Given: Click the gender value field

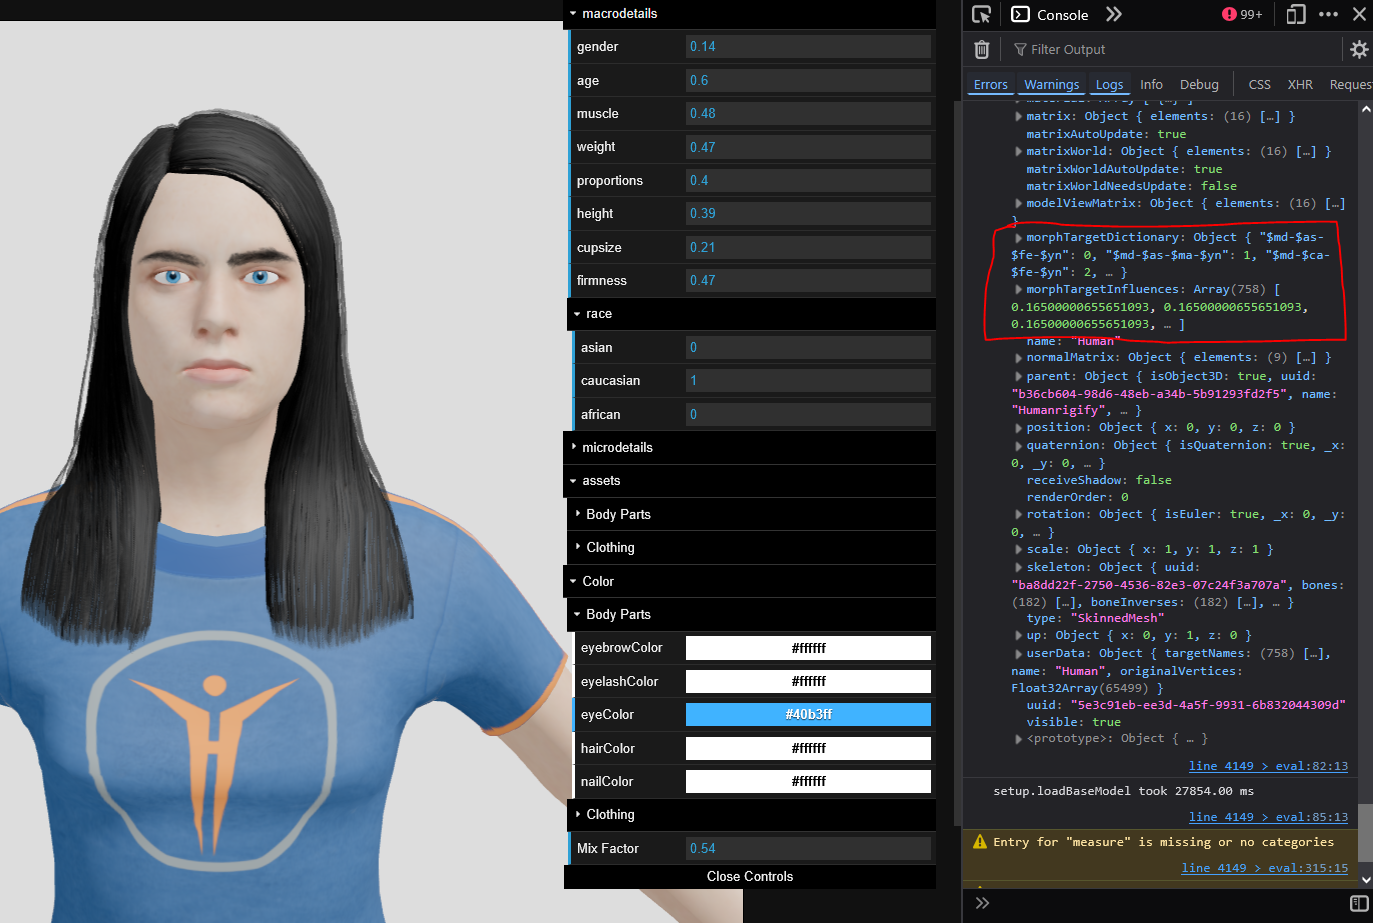Looking at the screenshot, I should (808, 47).
